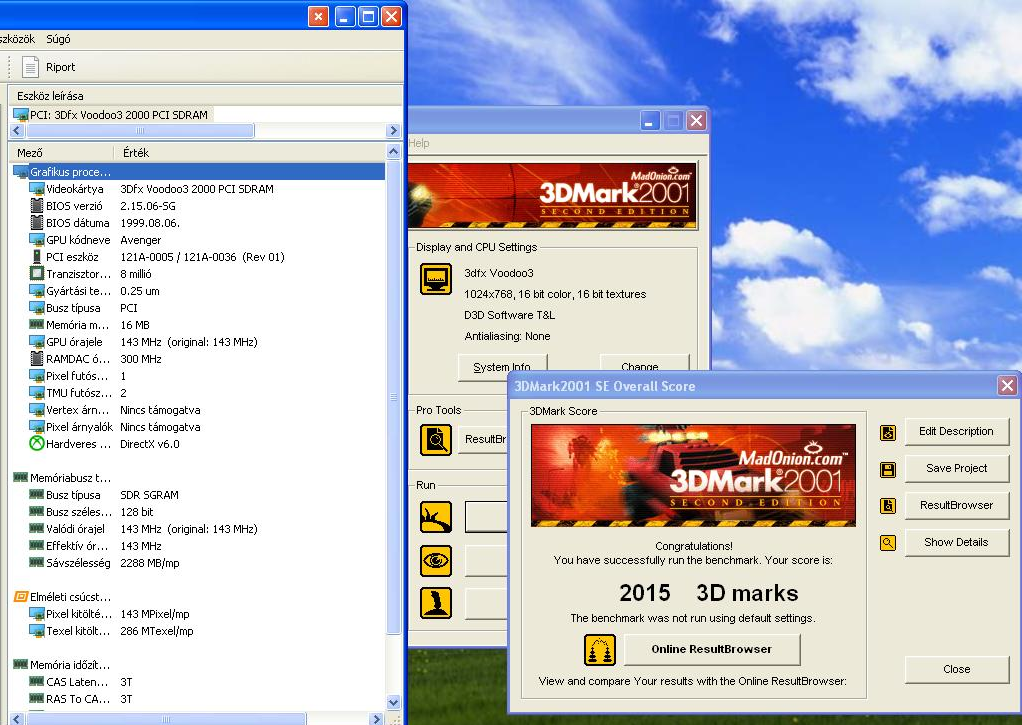Click the Sávszélesség row memory icon

point(37,563)
